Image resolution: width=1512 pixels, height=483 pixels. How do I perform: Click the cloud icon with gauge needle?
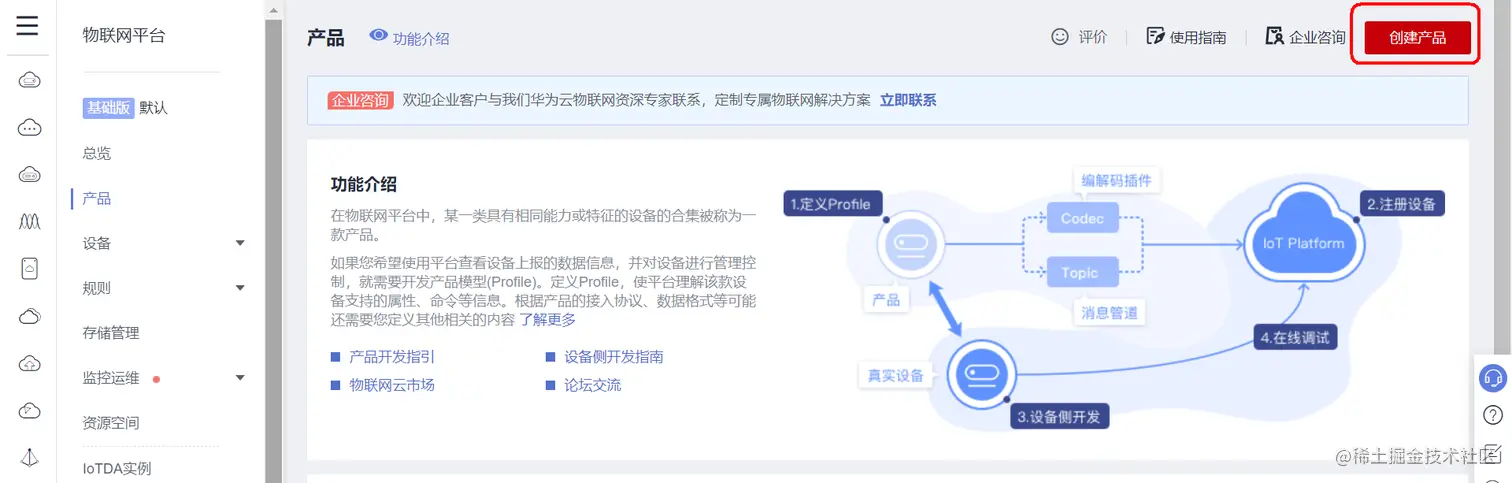pyautogui.click(x=30, y=411)
